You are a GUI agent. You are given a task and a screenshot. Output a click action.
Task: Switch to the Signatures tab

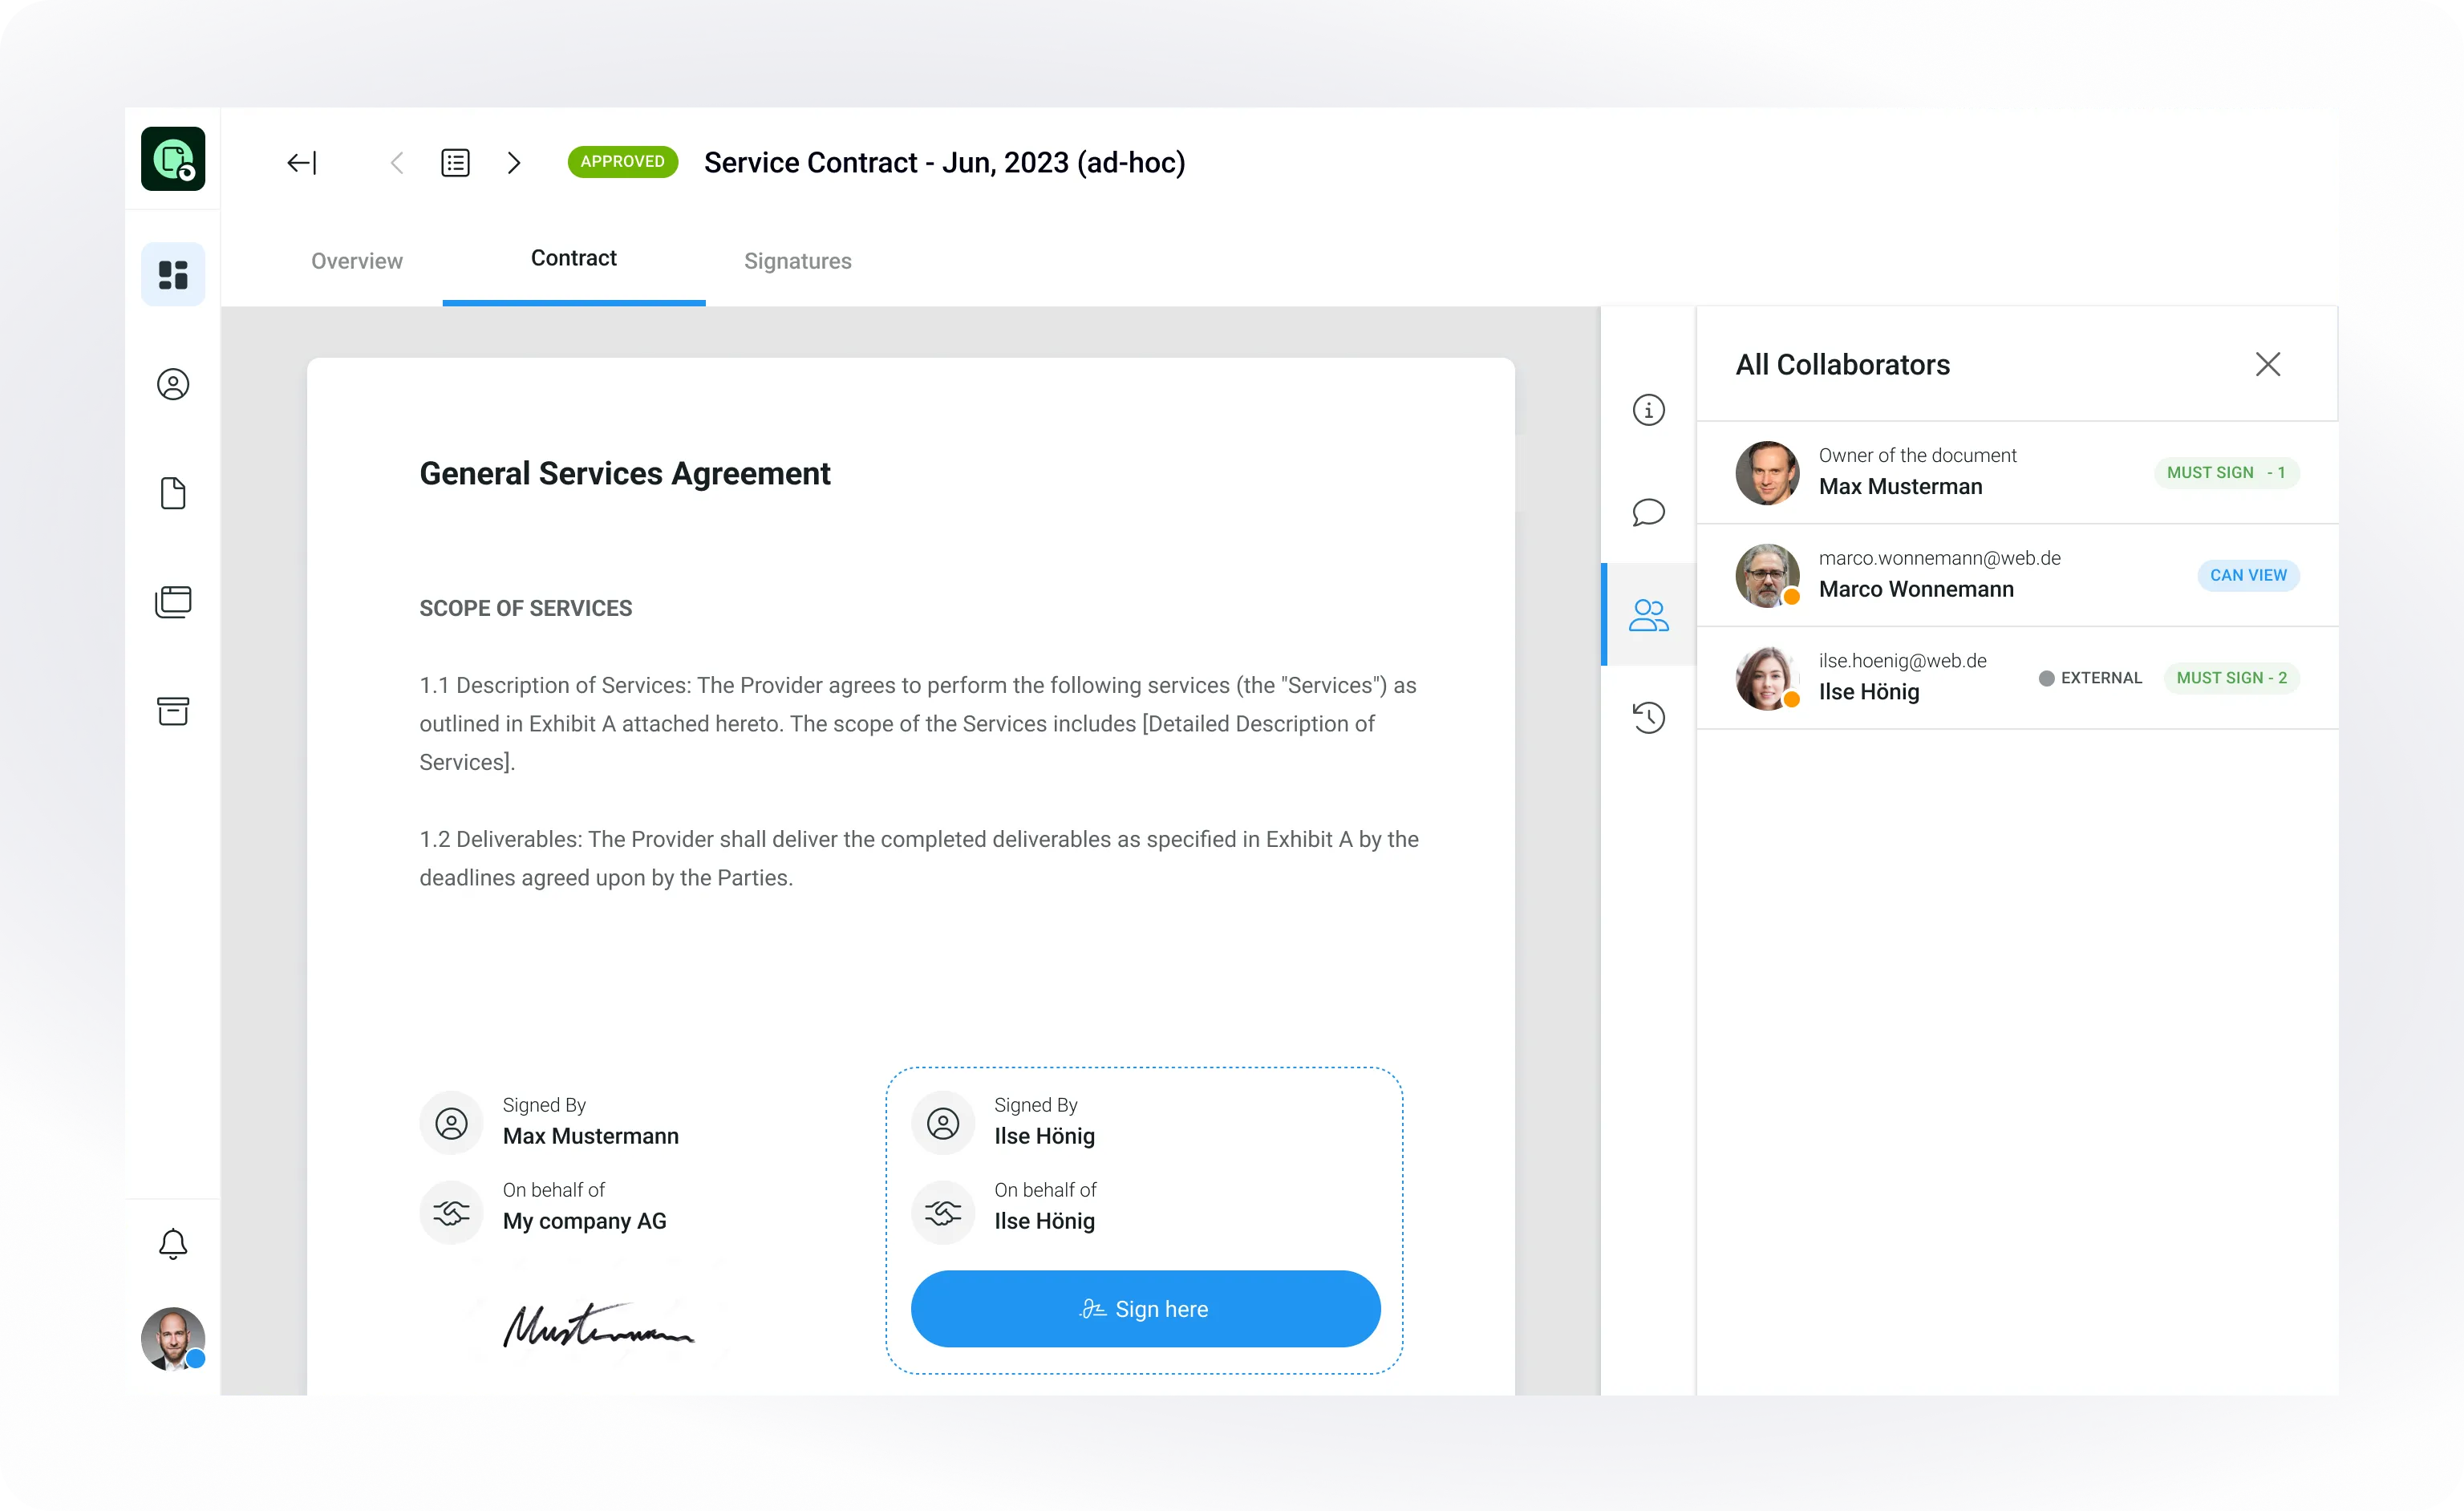point(797,261)
